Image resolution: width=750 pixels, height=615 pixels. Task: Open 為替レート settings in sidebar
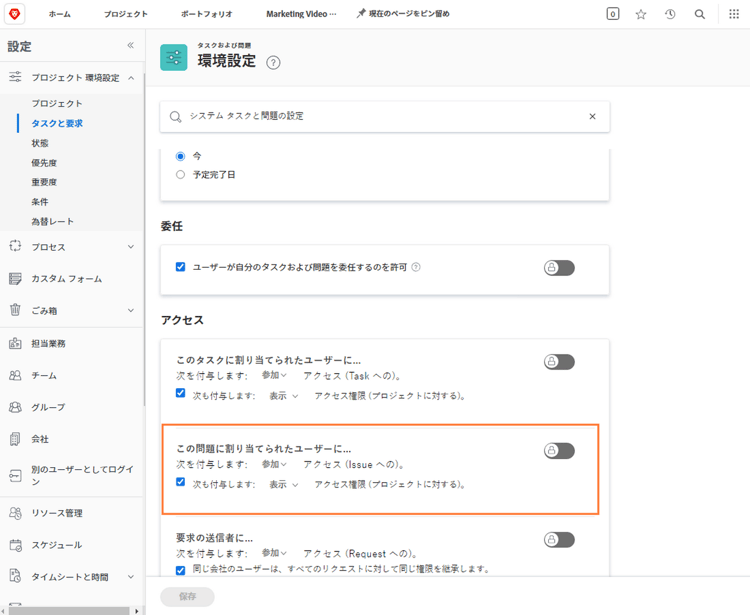53,221
